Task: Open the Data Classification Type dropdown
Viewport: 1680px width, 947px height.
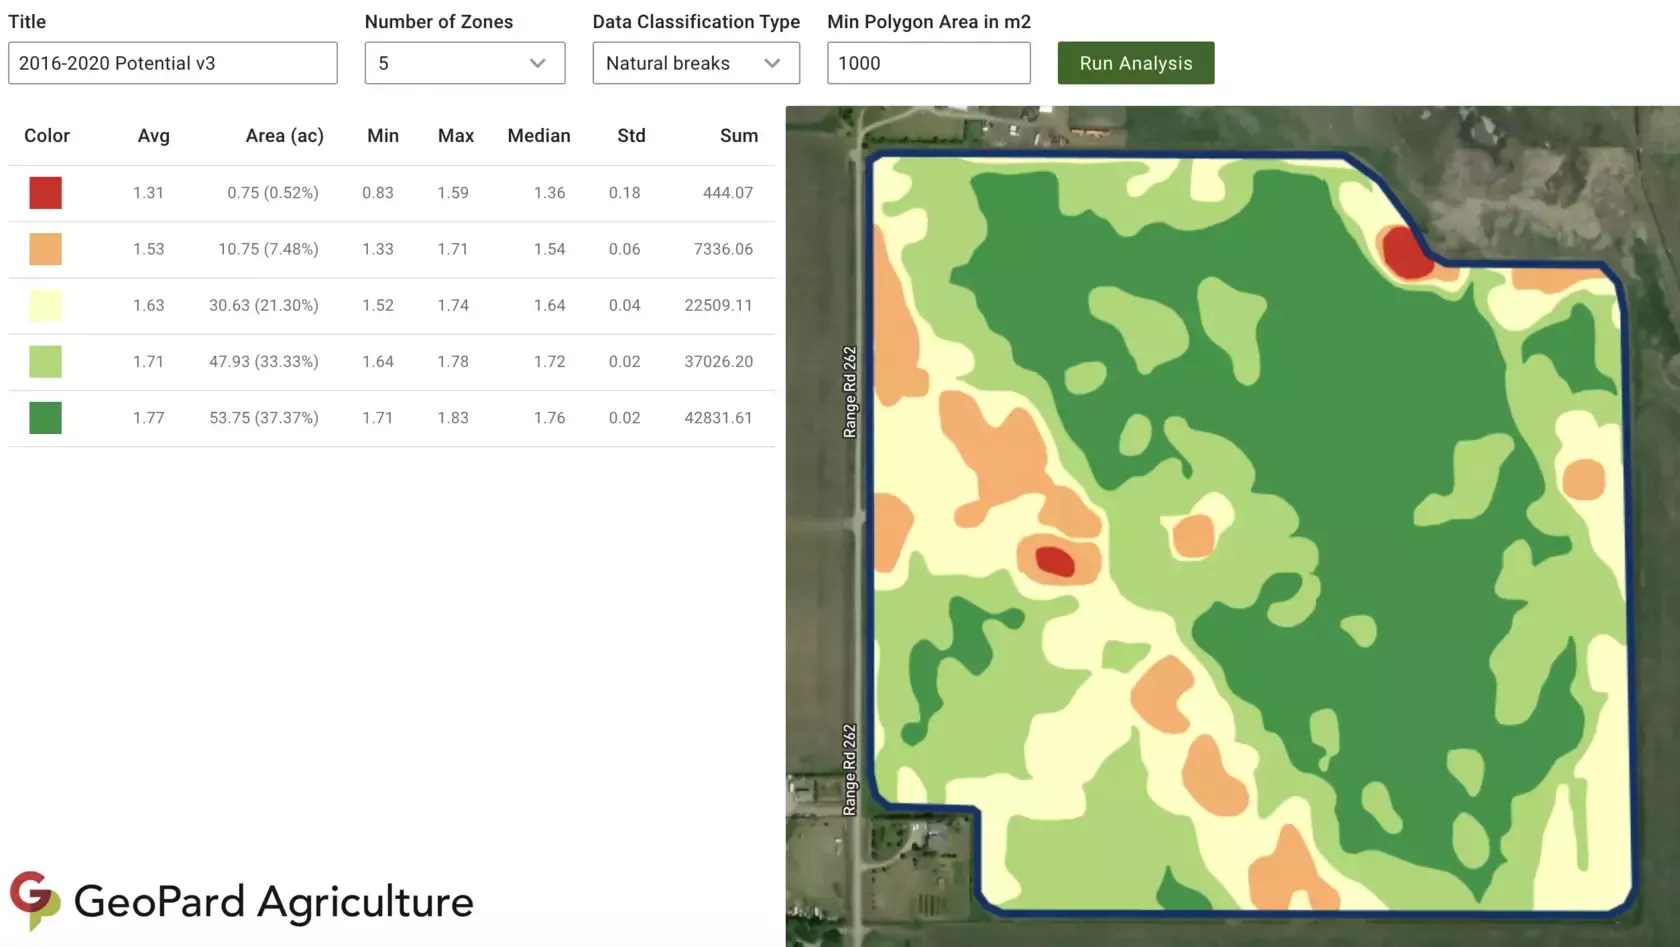Action: tap(695, 62)
